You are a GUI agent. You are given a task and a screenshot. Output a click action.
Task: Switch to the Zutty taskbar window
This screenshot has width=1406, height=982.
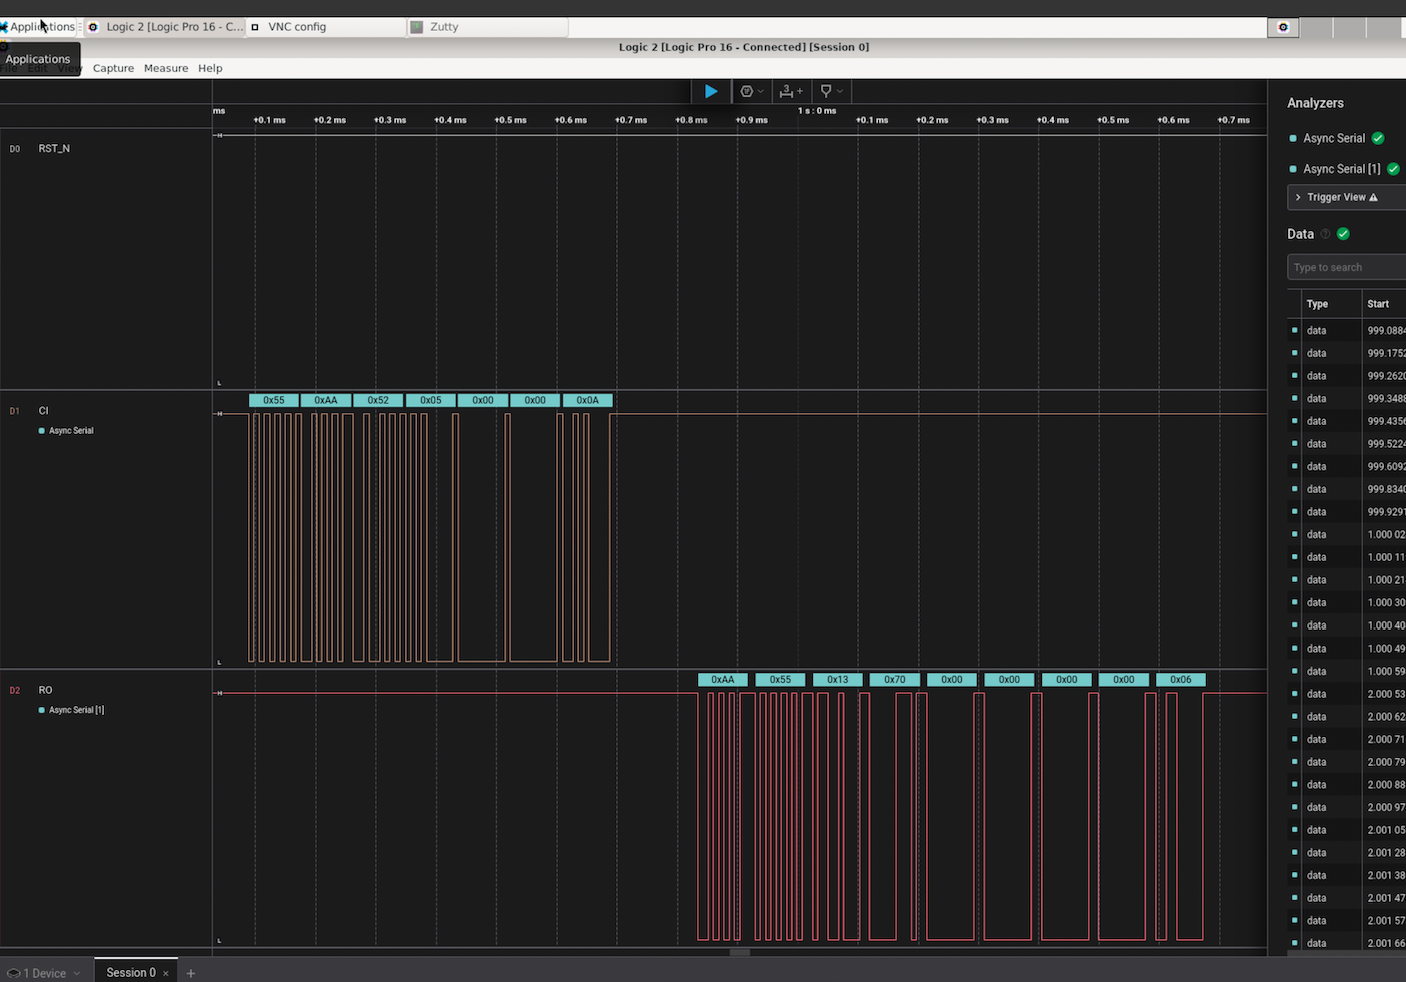[x=487, y=27]
